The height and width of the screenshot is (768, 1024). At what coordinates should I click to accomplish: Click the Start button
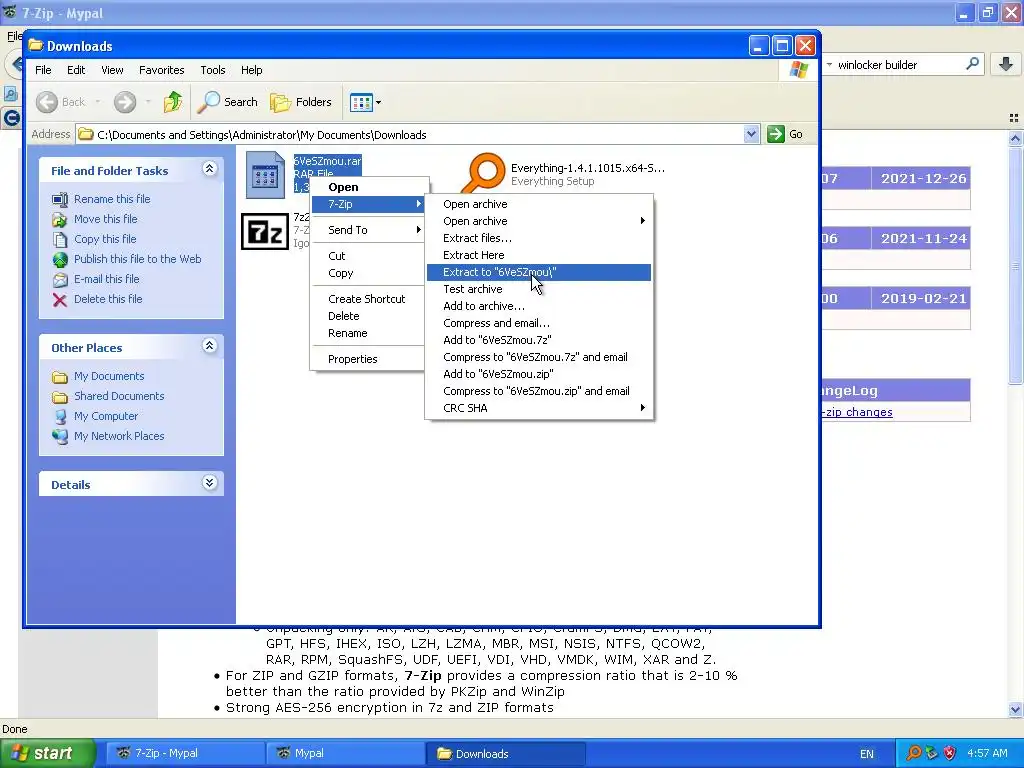(47, 754)
